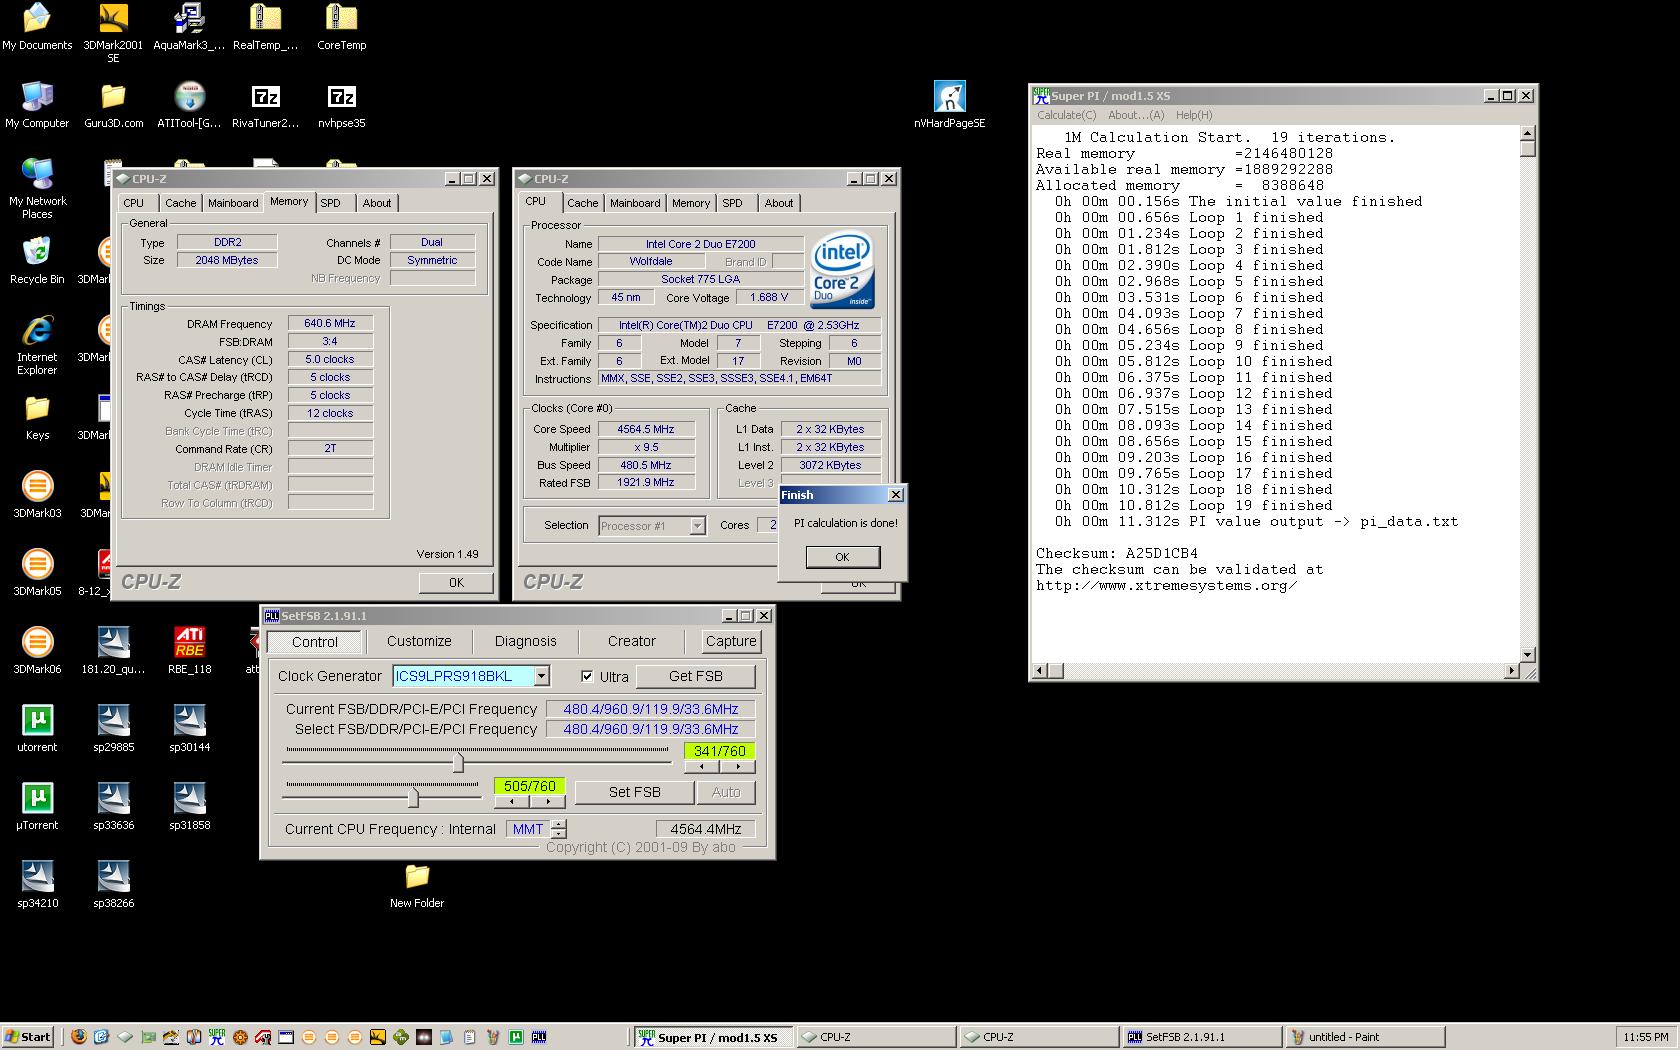The height and width of the screenshot is (1050, 1680).
Task: Open the 181.20_qu driver installer icon
Action: [113, 651]
